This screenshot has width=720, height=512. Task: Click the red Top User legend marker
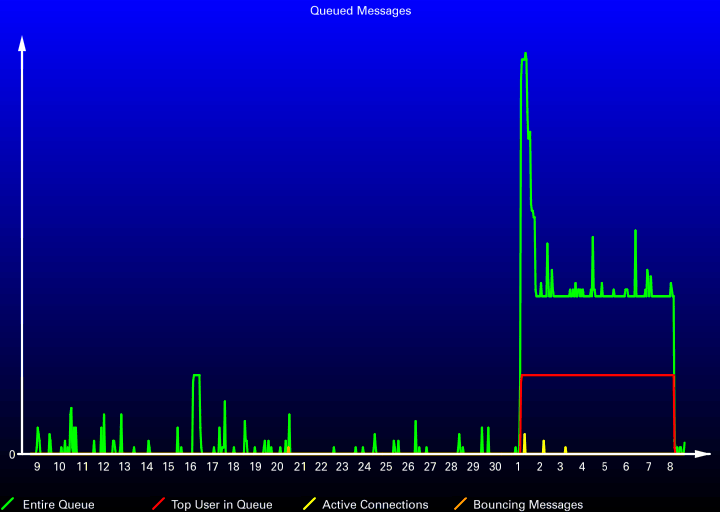158,504
